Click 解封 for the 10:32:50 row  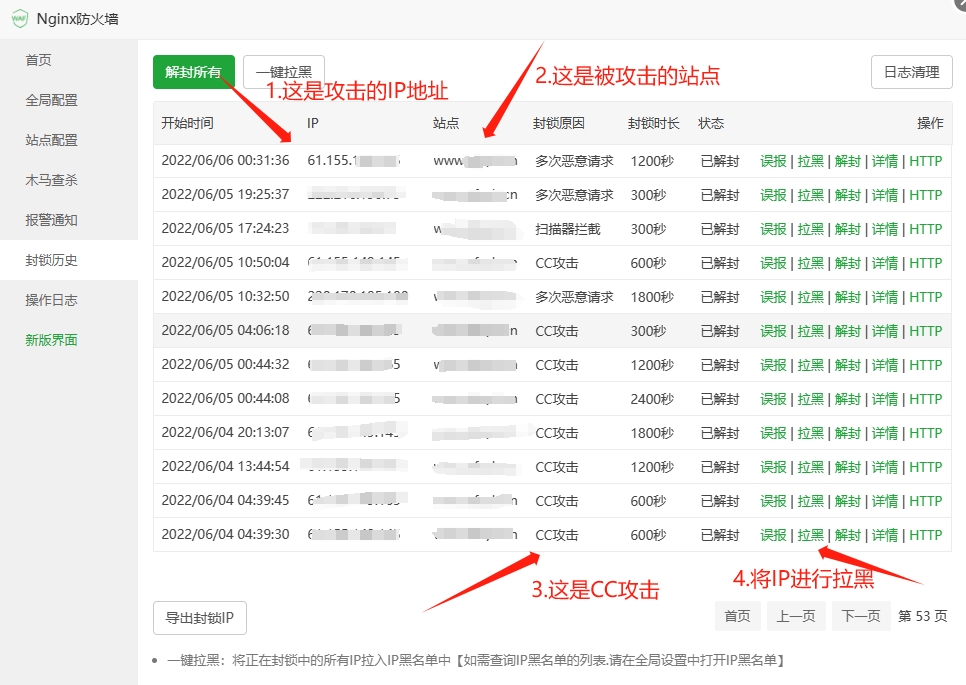coord(848,297)
